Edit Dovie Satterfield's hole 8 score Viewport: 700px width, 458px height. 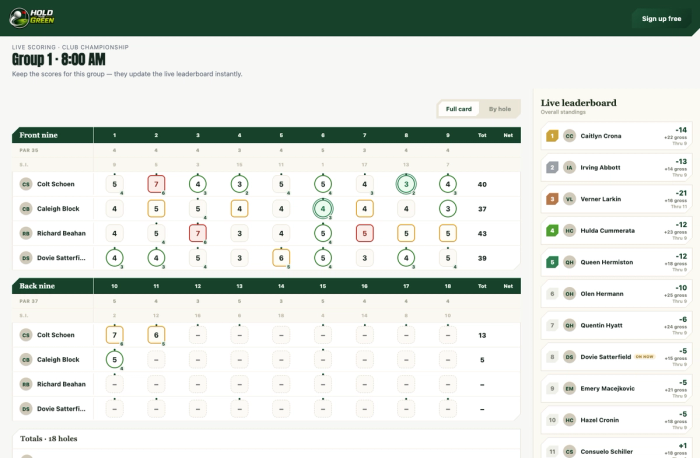coord(406,258)
